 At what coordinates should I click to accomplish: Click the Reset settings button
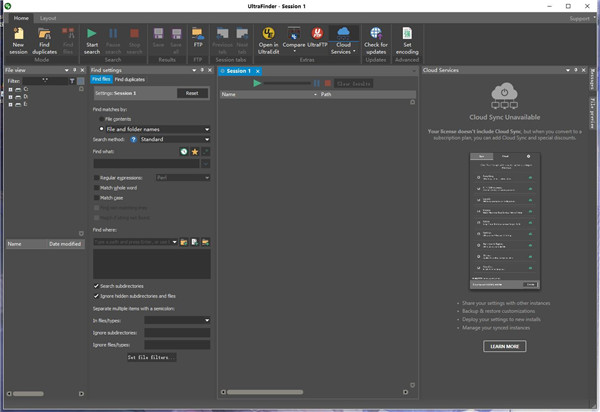coord(192,93)
